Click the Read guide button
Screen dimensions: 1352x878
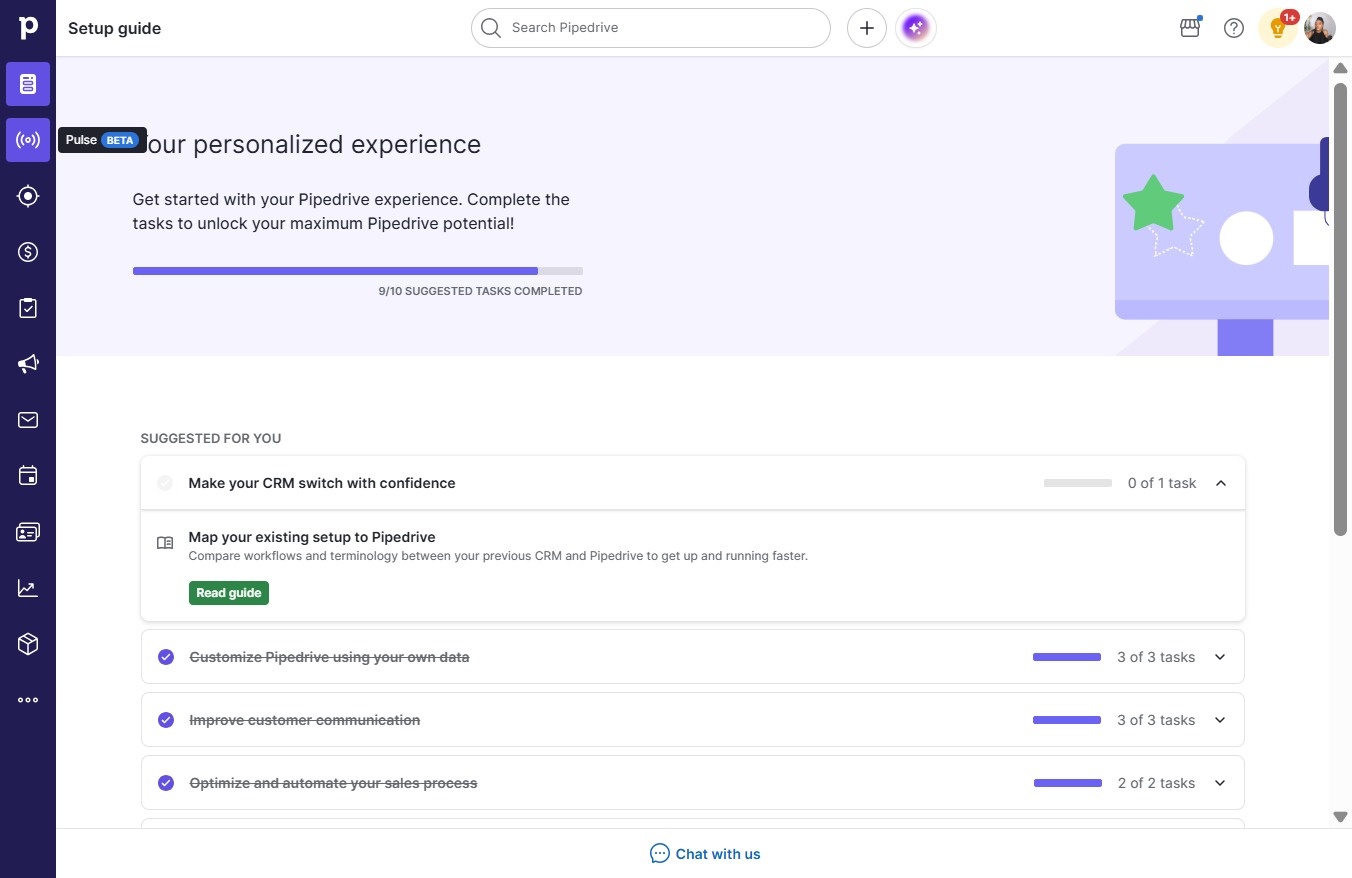pyautogui.click(x=229, y=593)
